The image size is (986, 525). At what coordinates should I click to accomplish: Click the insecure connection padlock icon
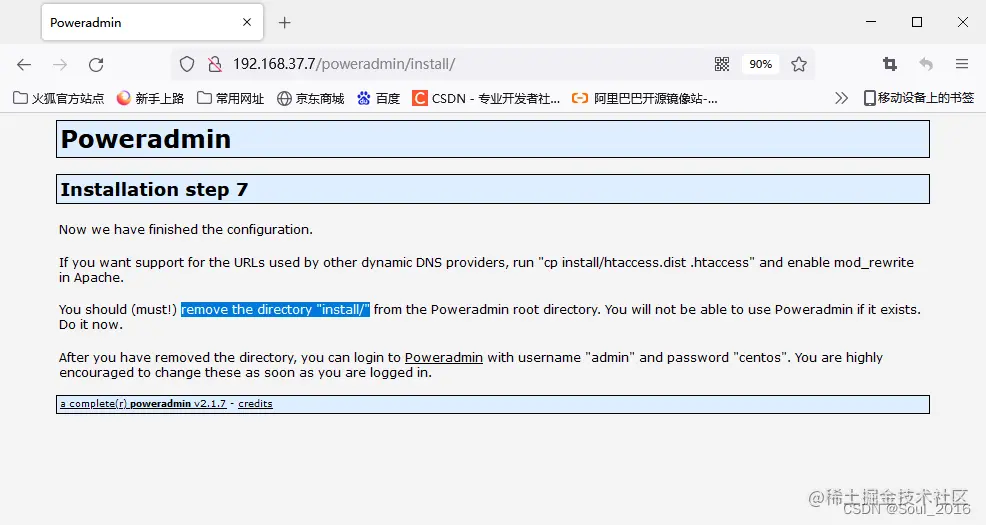coord(215,64)
